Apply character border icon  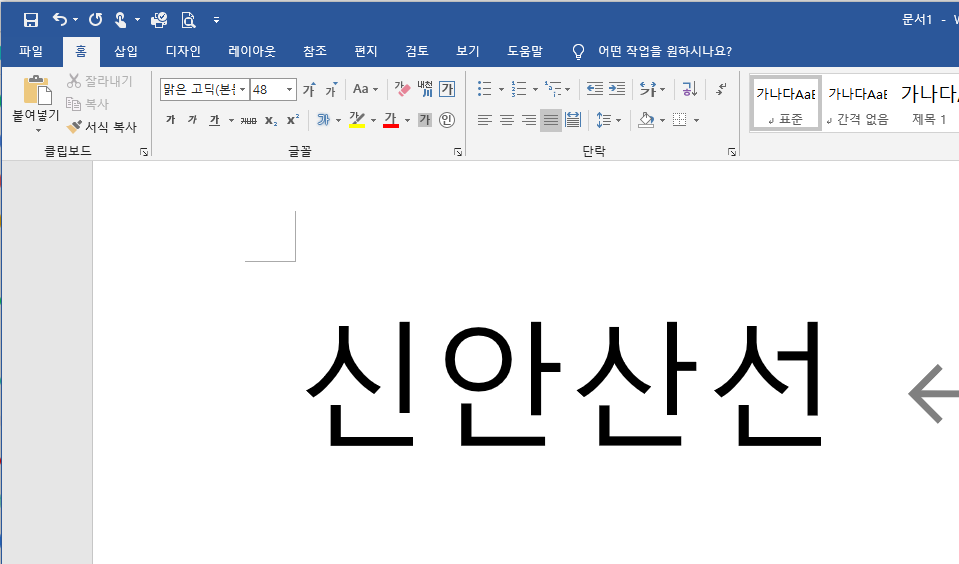coord(447,89)
